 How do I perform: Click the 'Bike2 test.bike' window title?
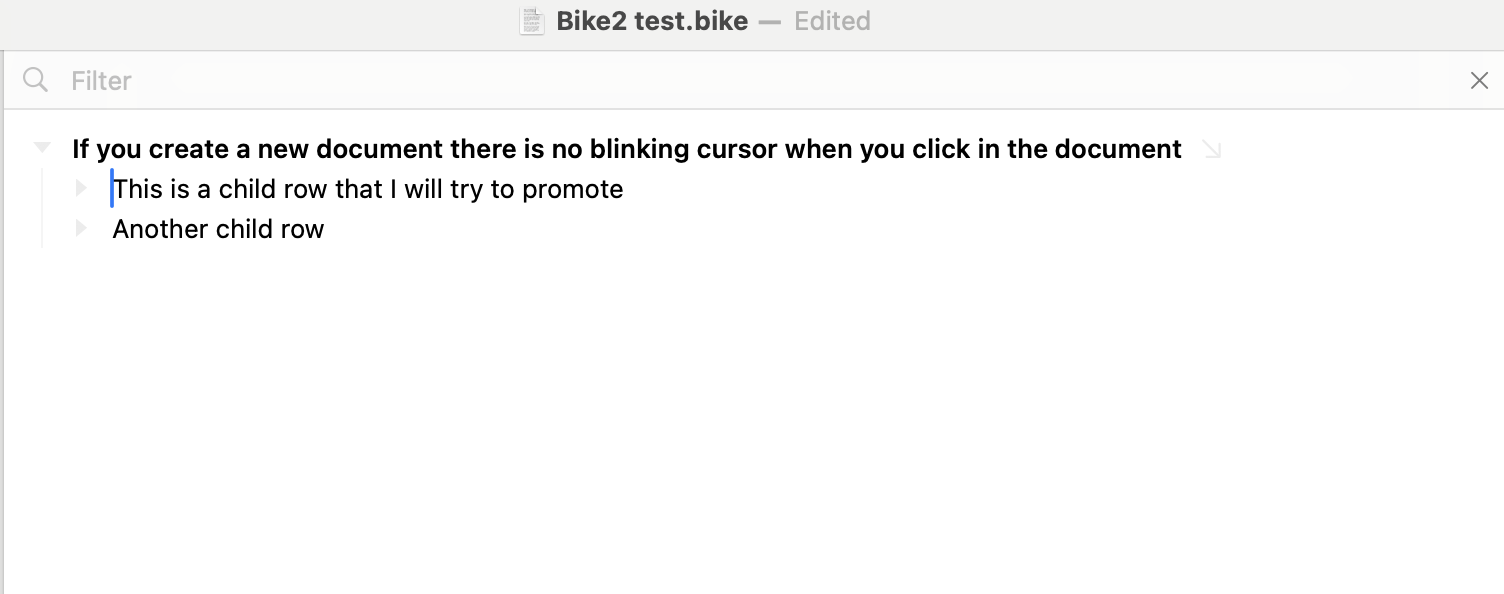[652, 21]
